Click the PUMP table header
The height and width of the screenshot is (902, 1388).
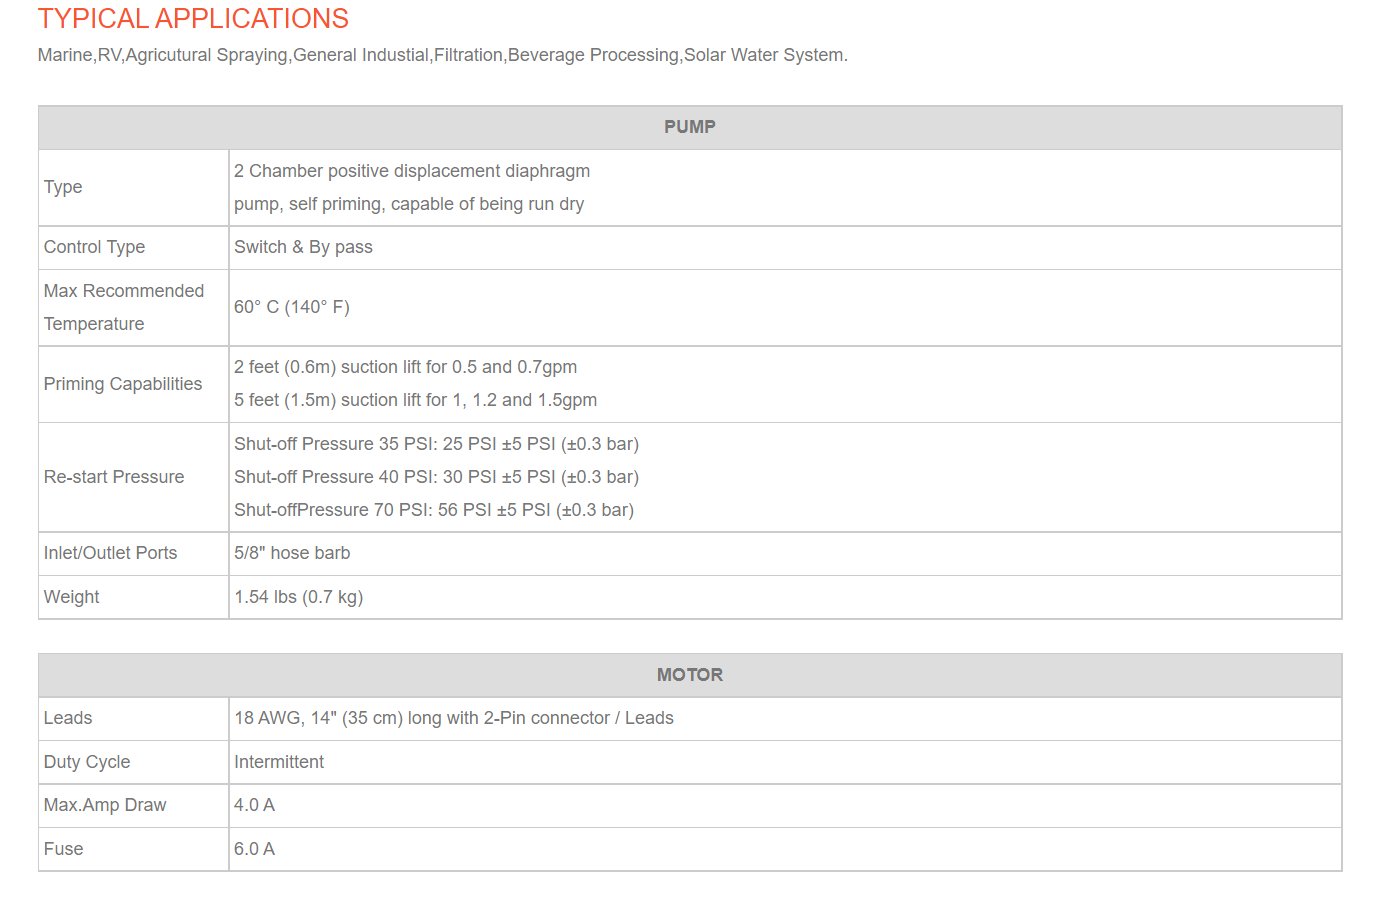[690, 127]
